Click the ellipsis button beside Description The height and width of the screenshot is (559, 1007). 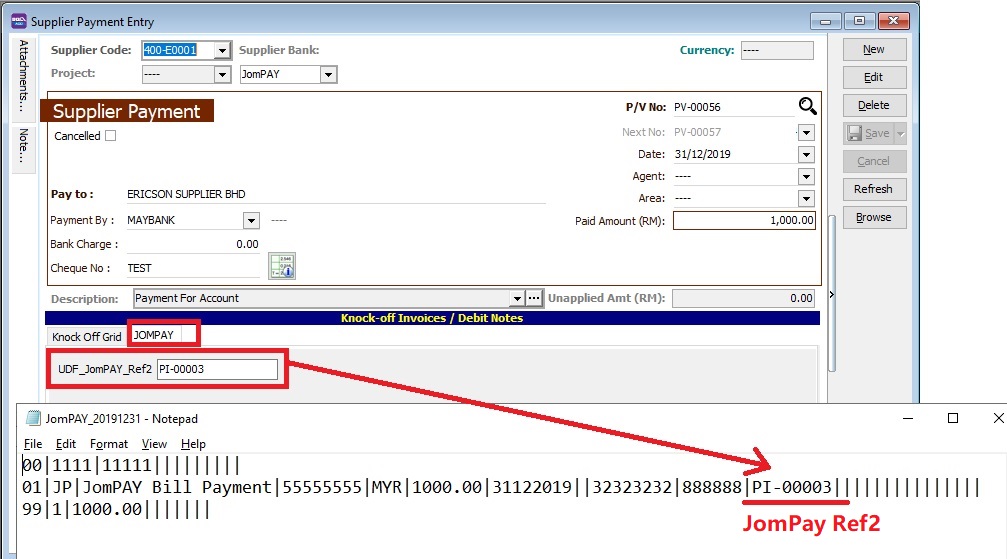coord(534,298)
